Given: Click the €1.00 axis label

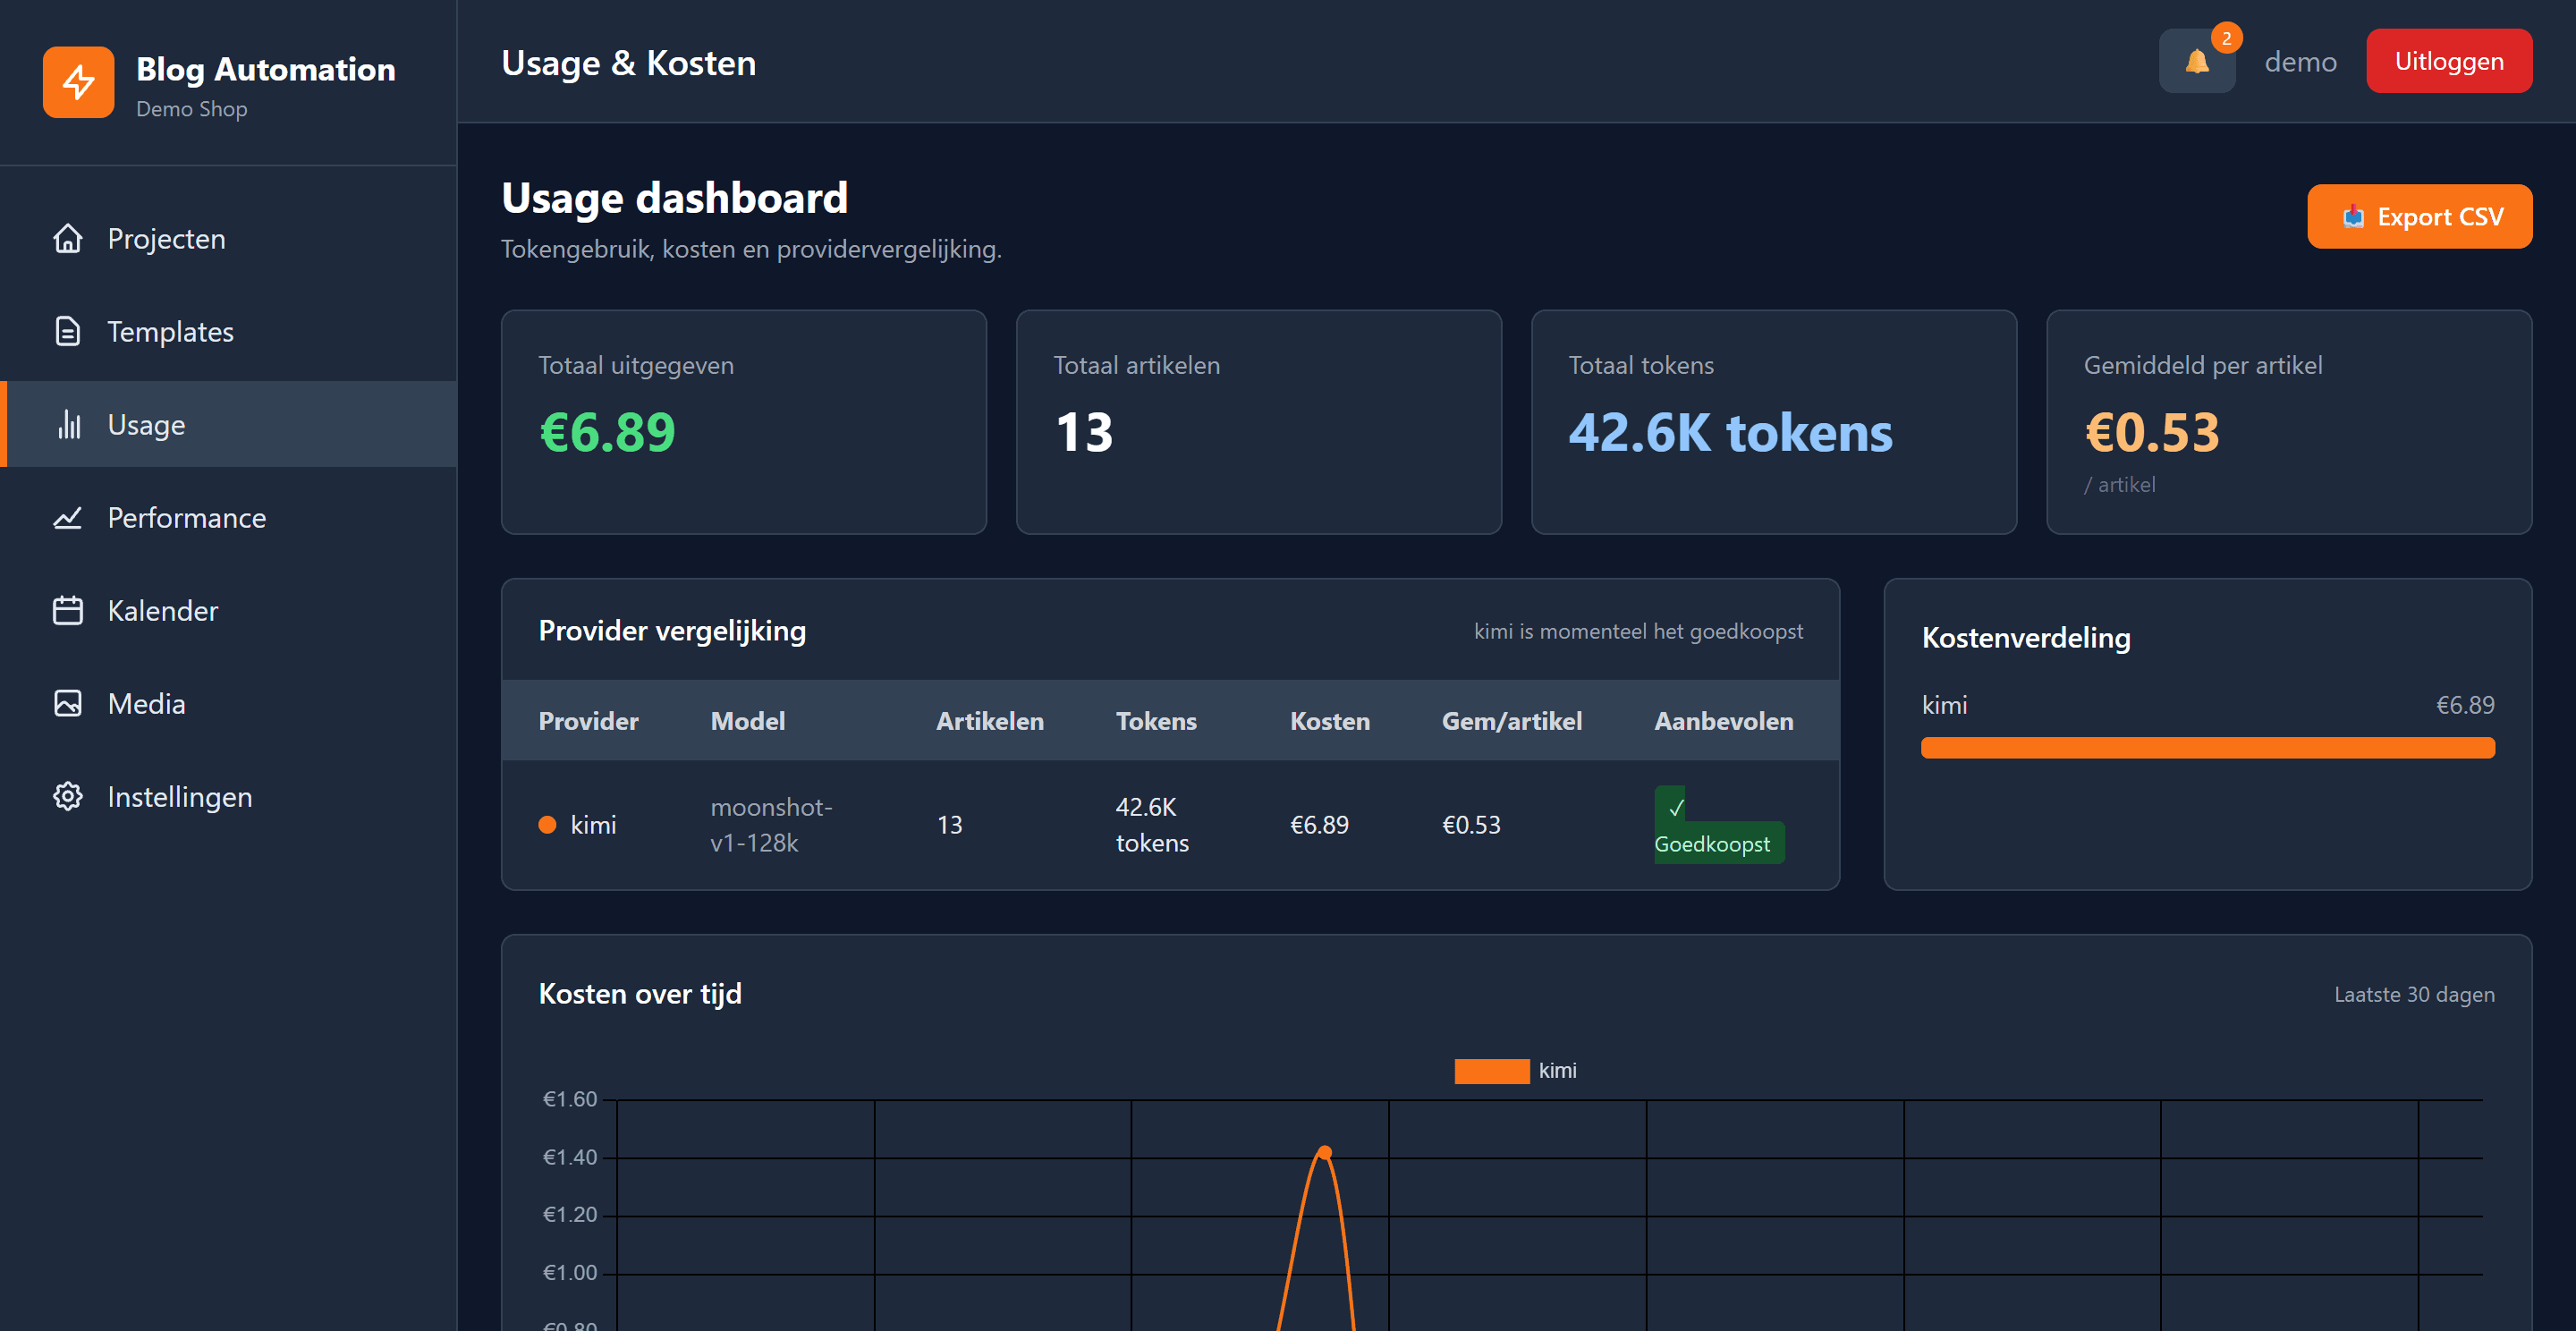Looking at the screenshot, I should tap(569, 1273).
